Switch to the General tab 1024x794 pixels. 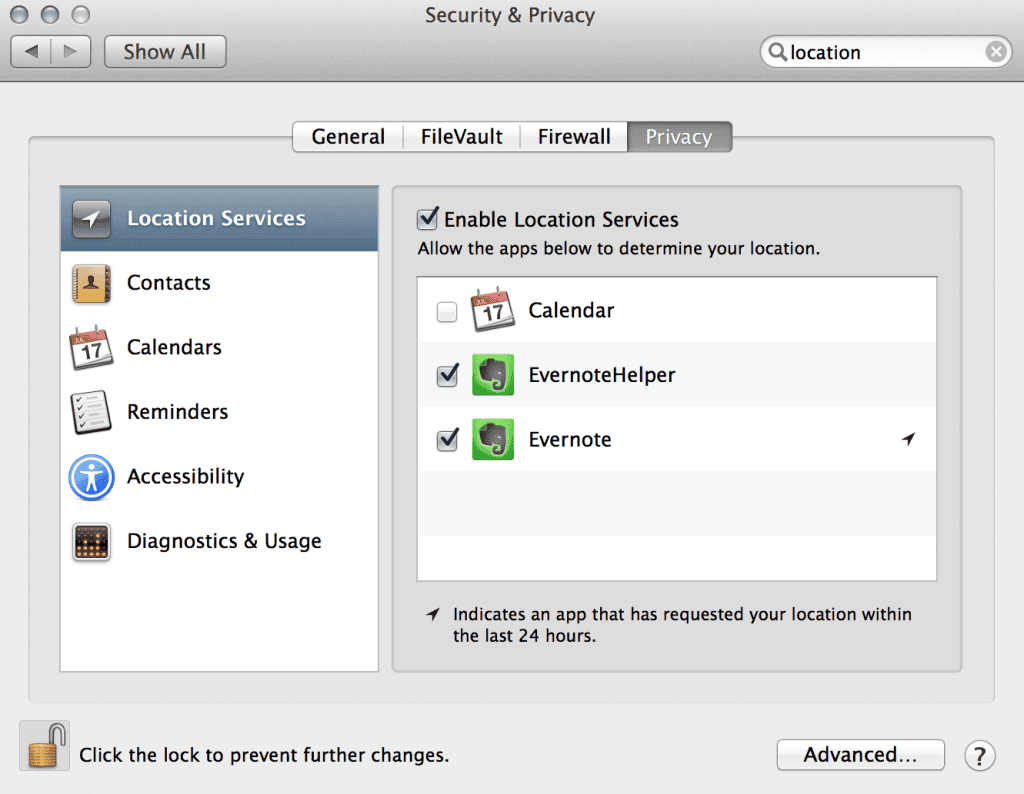347,137
